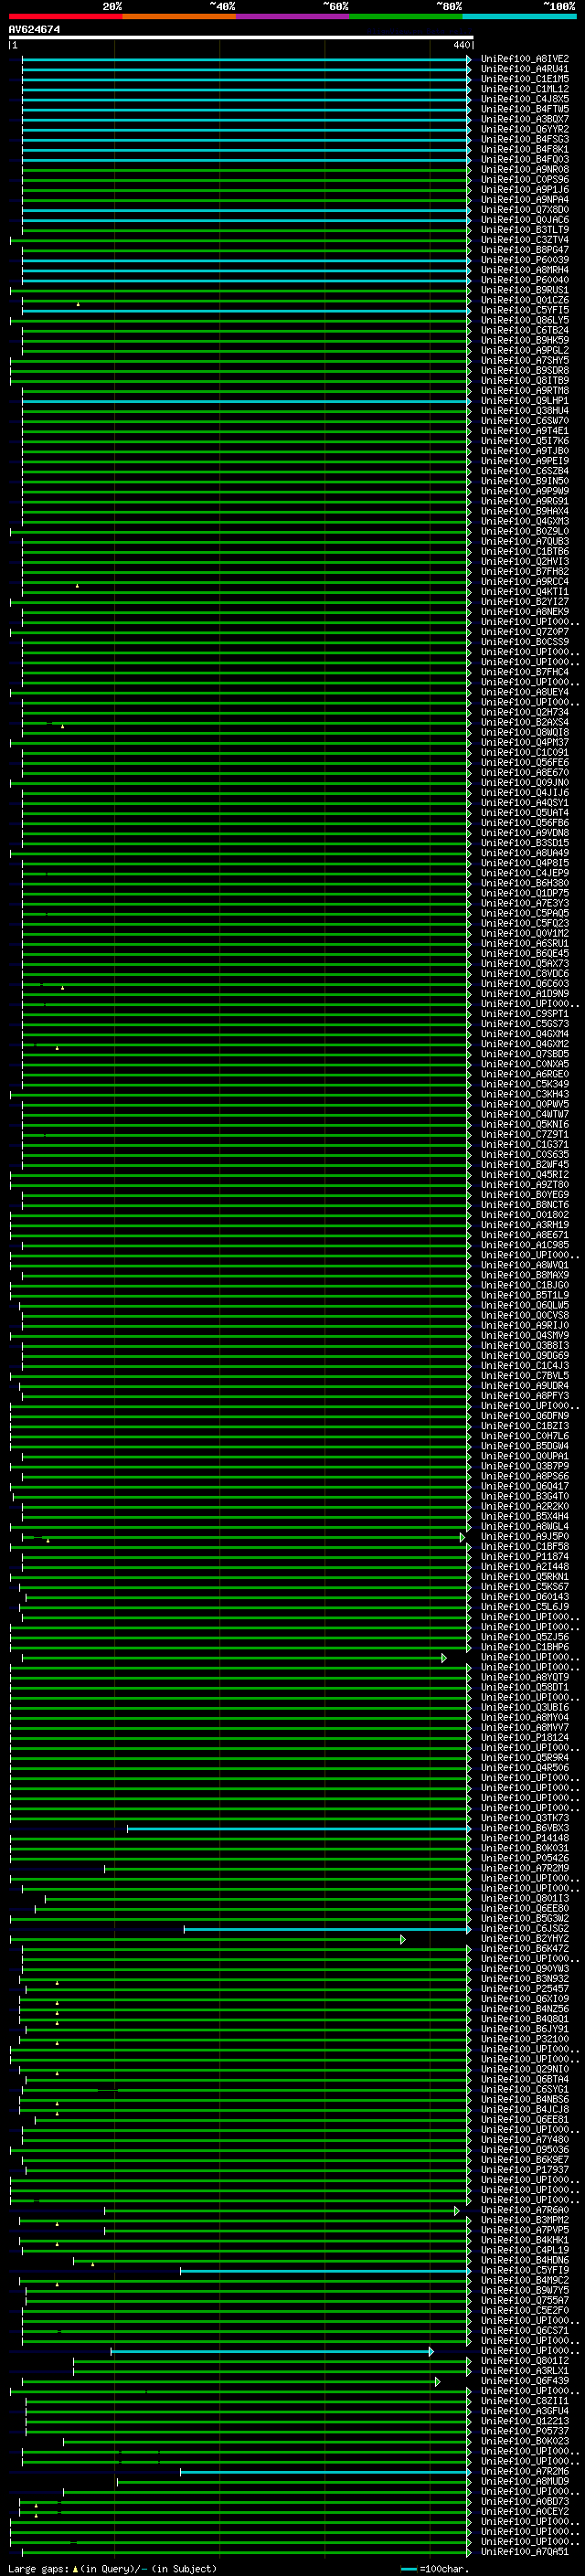Click the green arrowhead for UniRef100_Q6F439

[x=437, y=2381]
